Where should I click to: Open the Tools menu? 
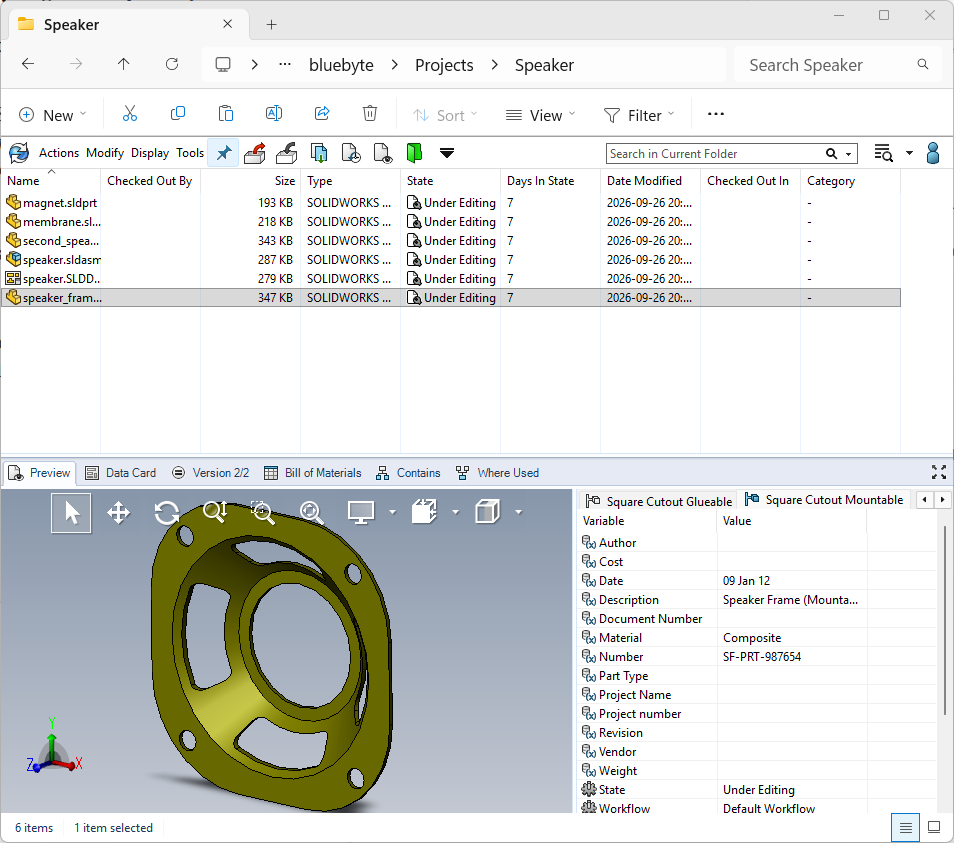190,153
